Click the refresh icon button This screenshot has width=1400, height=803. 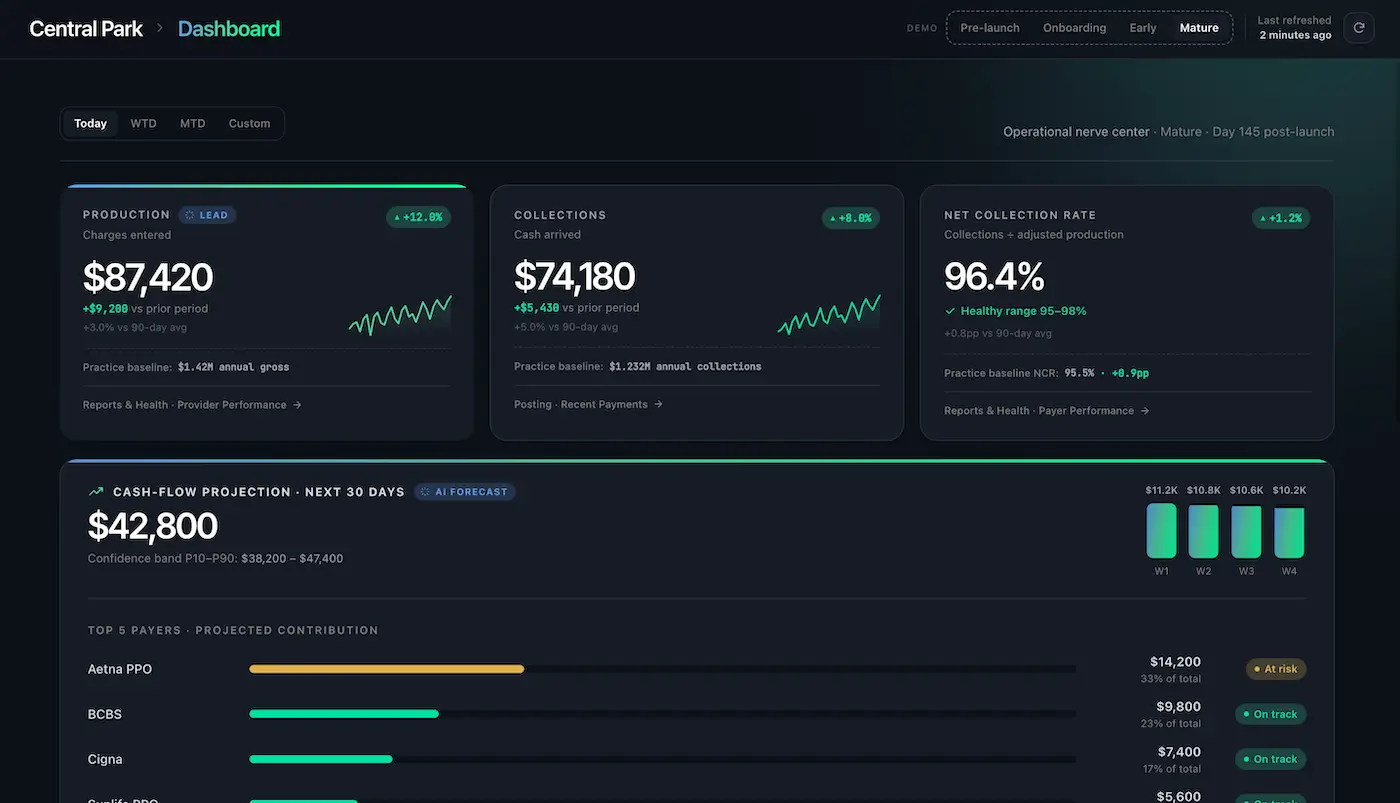click(x=1358, y=28)
